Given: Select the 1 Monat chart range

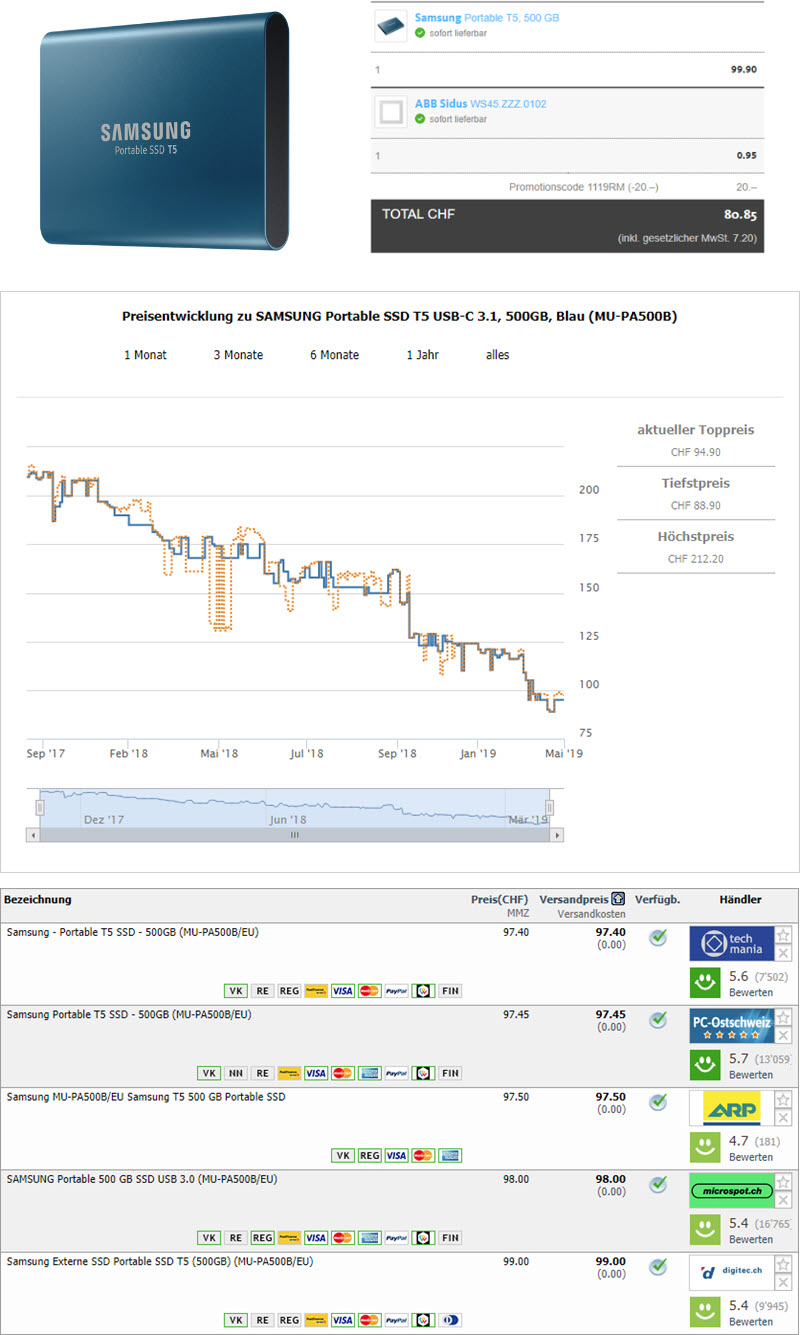Looking at the screenshot, I should [x=145, y=355].
